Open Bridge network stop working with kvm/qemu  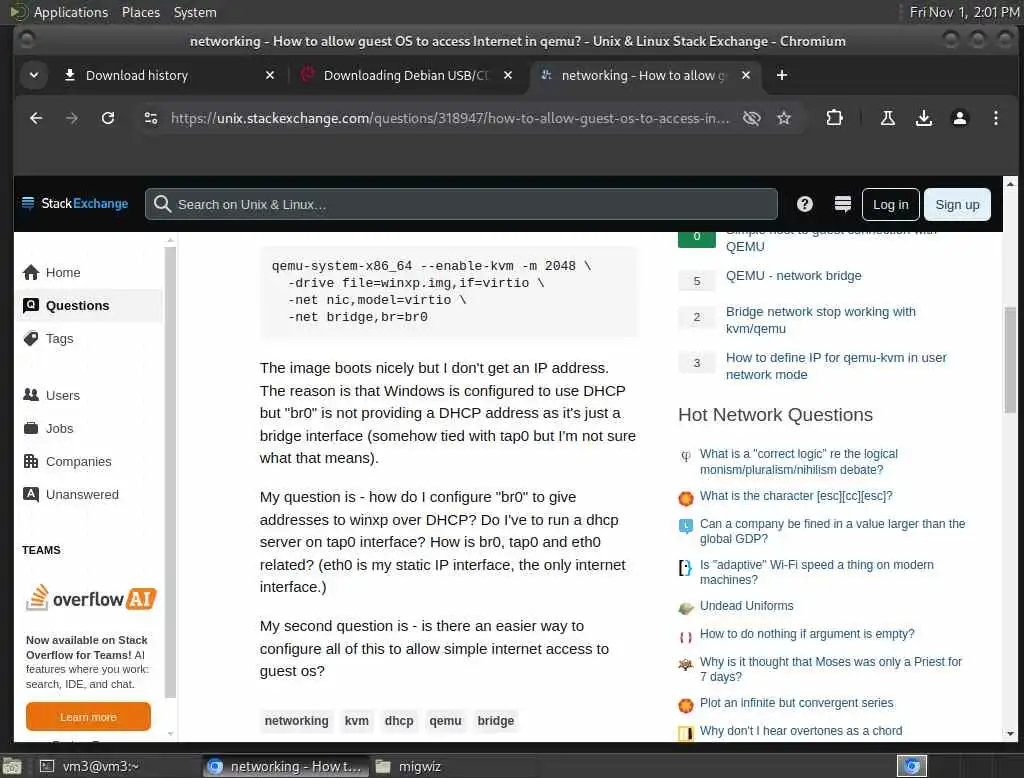pyautogui.click(x=821, y=320)
